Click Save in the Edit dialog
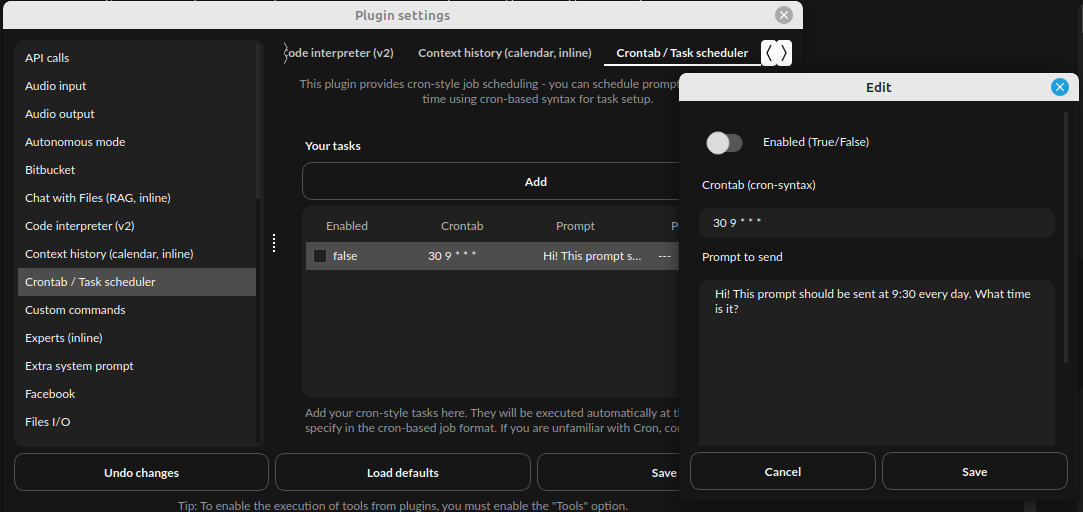Screen dimensions: 1083x512 click(975, 471)
